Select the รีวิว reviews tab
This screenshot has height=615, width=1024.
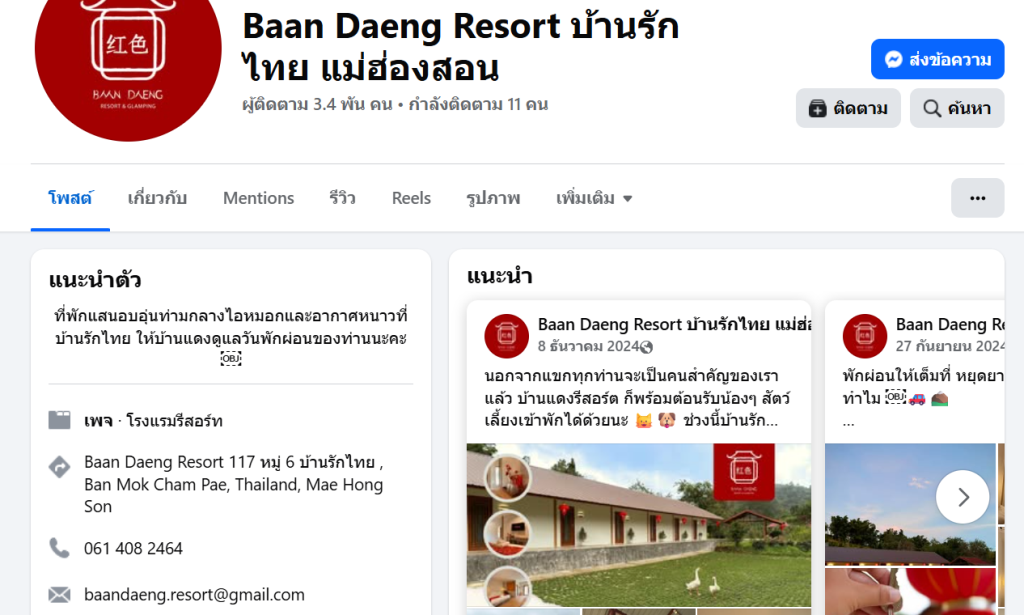click(342, 198)
